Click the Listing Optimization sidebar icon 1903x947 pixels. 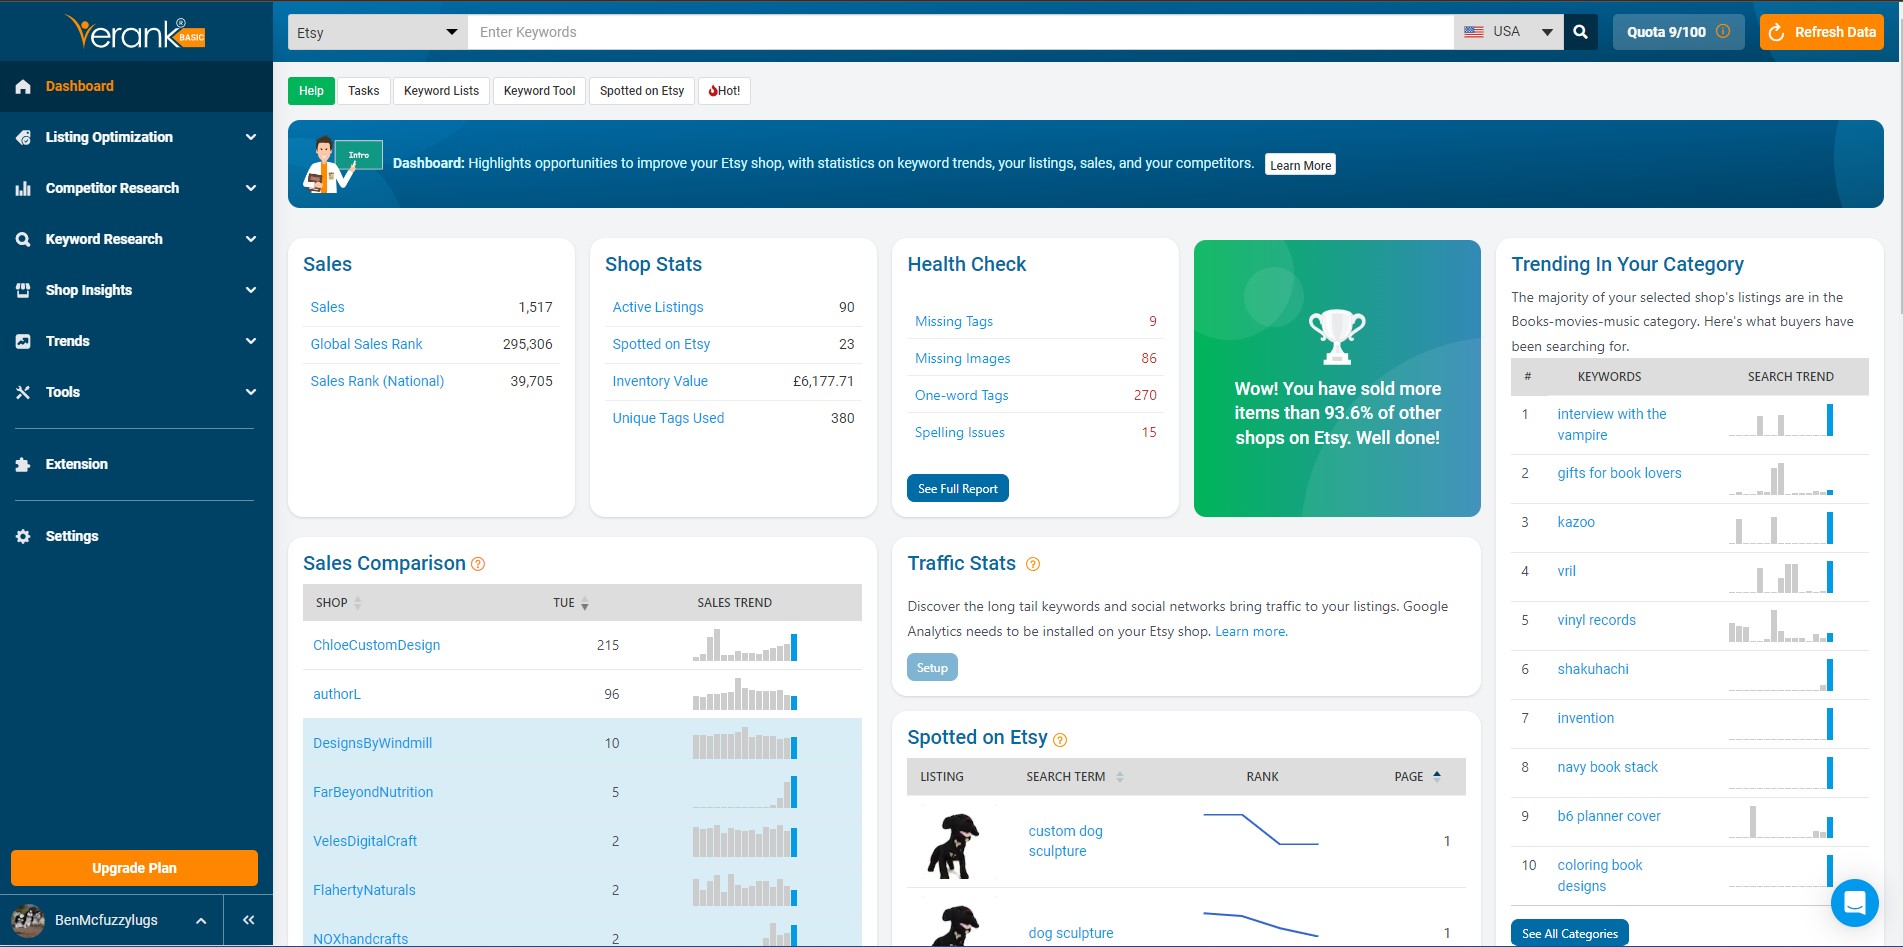[x=23, y=138]
